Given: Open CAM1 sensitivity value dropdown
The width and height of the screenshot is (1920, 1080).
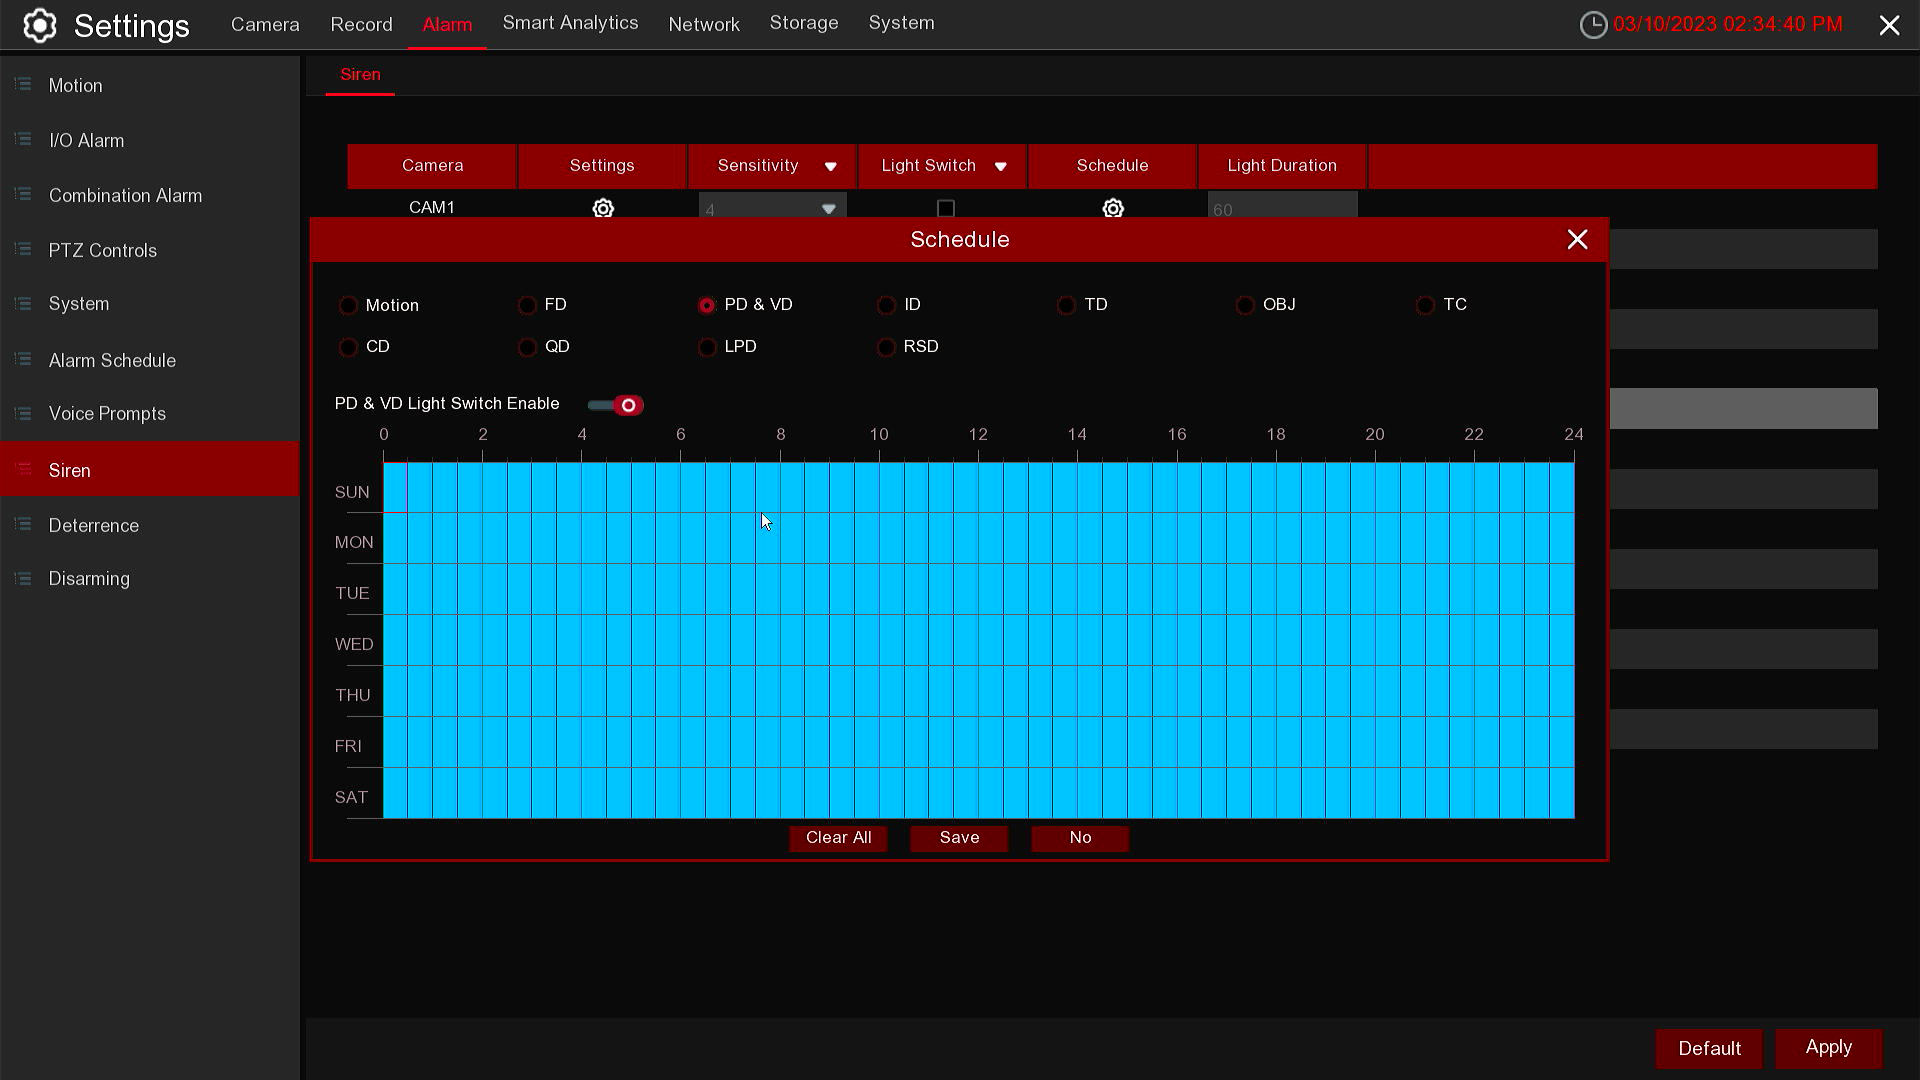Looking at the screenshot, I should 828,209.
